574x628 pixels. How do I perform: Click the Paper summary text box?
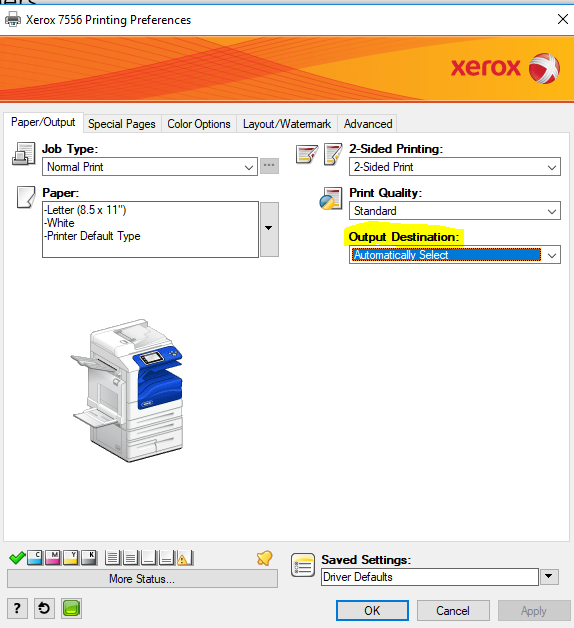coord(150,229)
